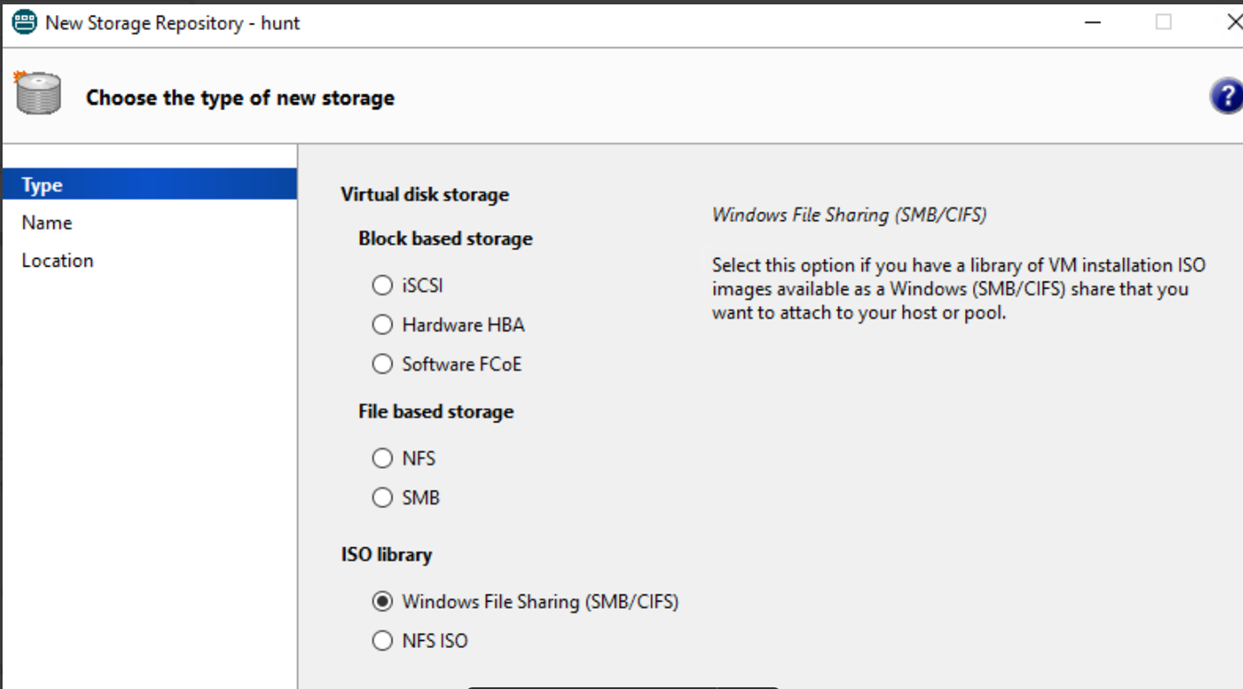Close the New Storage Repository dialog

(x=1234, y=22)
